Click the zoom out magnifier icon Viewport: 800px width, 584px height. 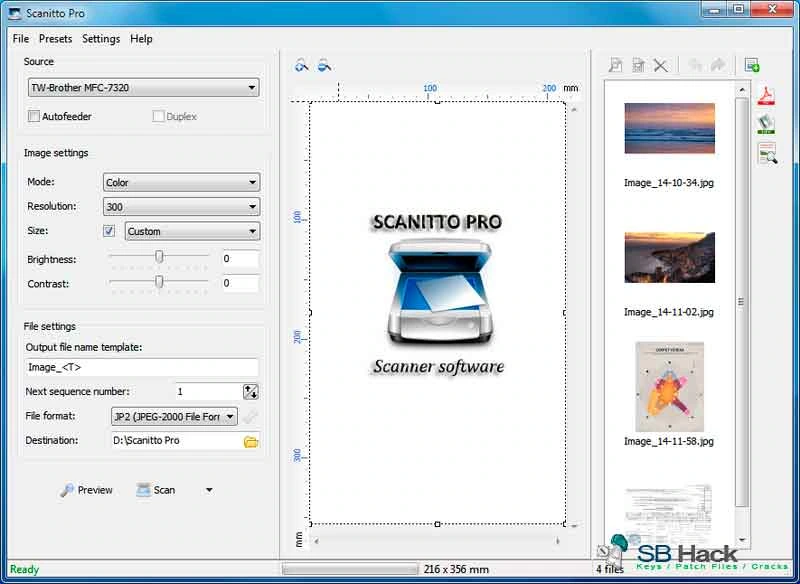click(324, 65)
